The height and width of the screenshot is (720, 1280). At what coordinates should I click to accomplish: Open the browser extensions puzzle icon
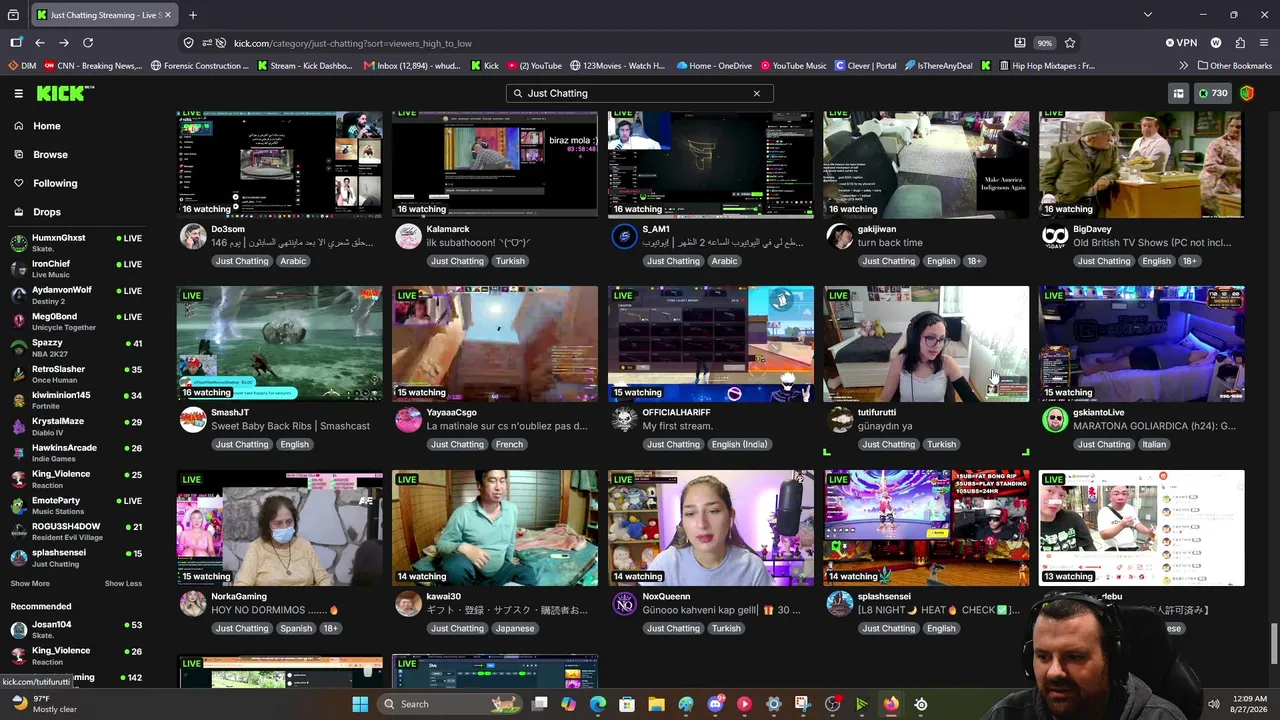pos(1240,43)
